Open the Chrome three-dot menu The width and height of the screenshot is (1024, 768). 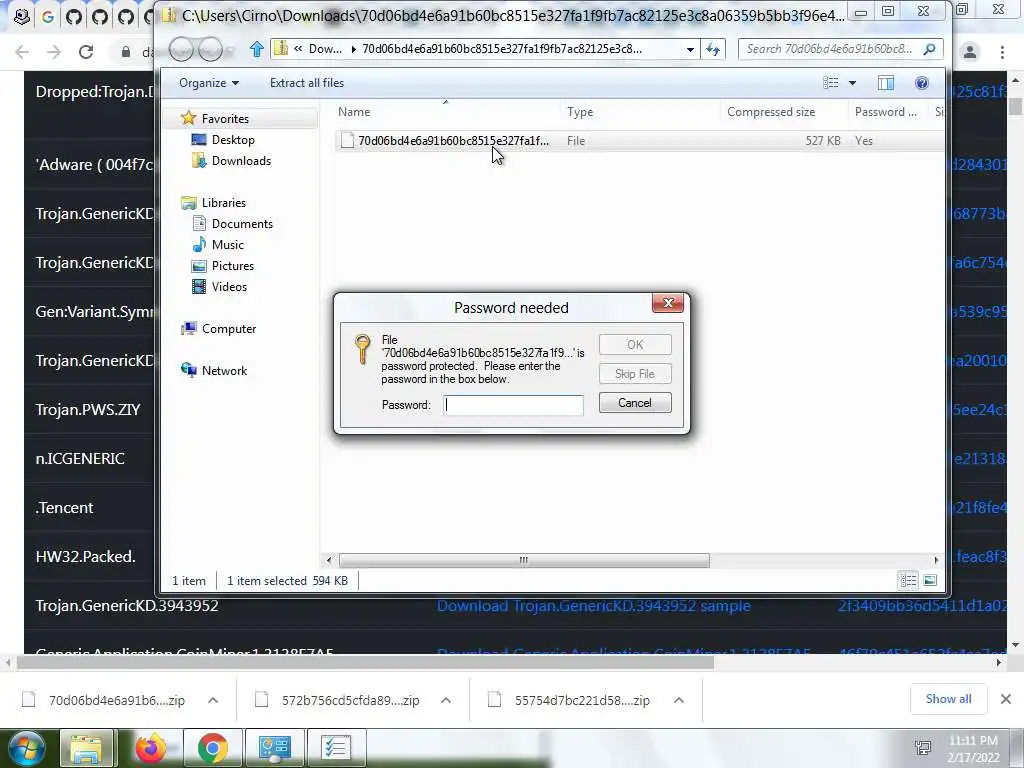point(1002,52)
